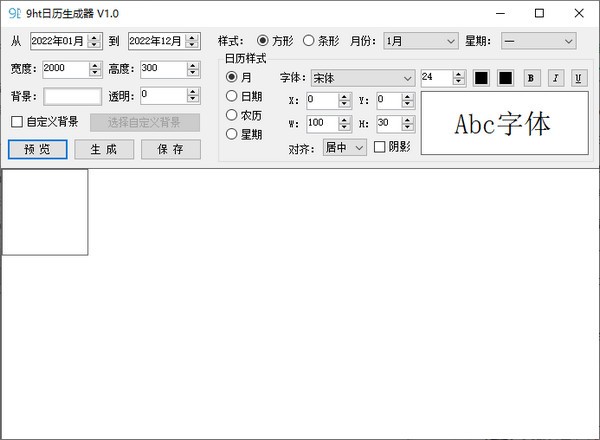The height and width of the screenshot is (440, 600).
Task: Toggle bold font style button
Action: click(x=531, y=78)
